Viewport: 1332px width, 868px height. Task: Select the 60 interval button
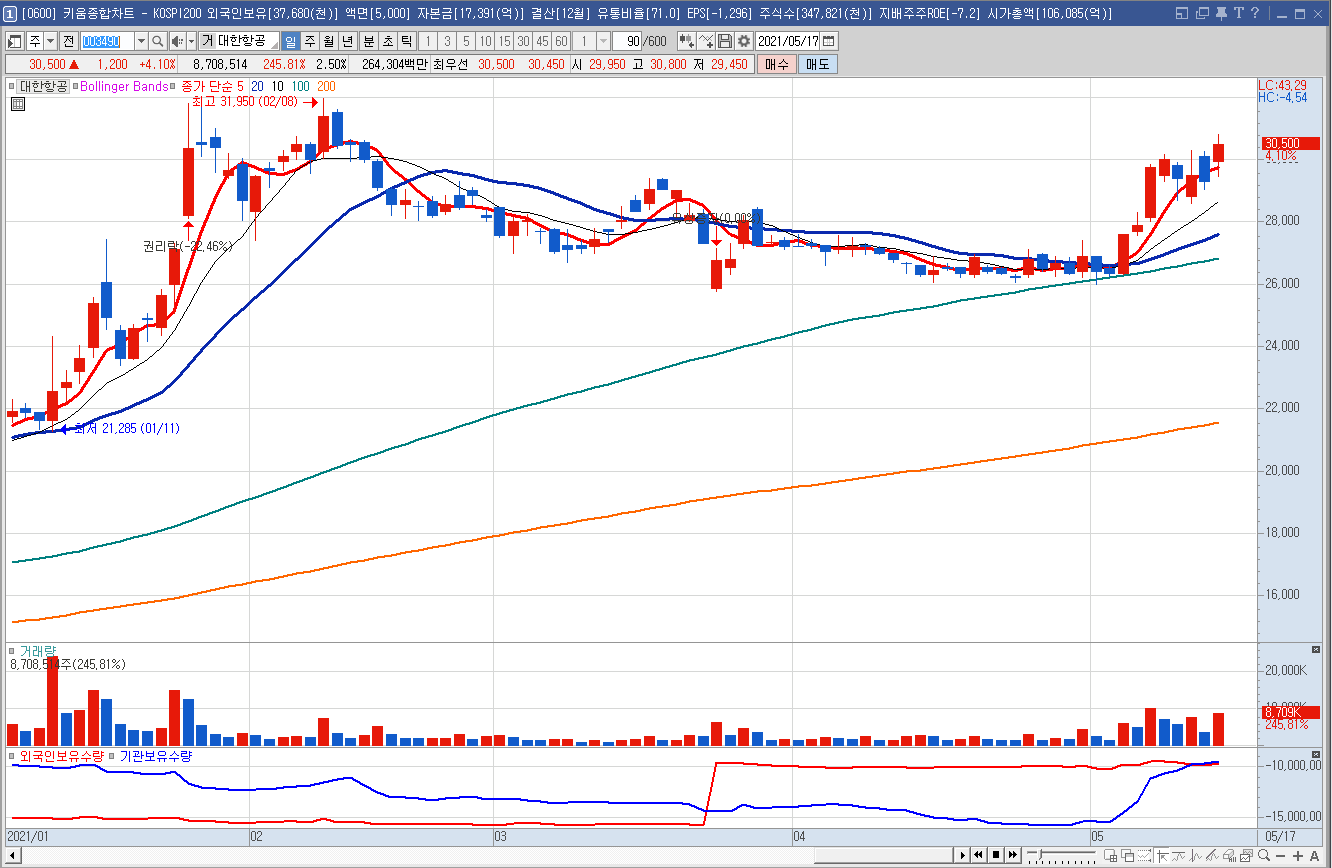point(561,41)
